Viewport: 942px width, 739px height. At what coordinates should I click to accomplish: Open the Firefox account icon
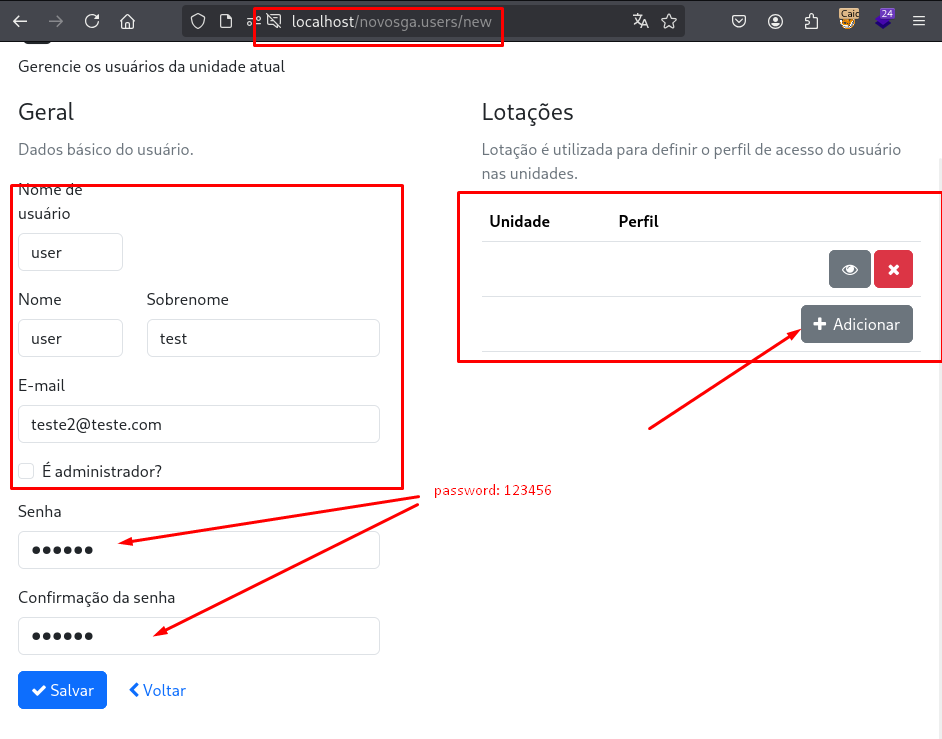775,21
